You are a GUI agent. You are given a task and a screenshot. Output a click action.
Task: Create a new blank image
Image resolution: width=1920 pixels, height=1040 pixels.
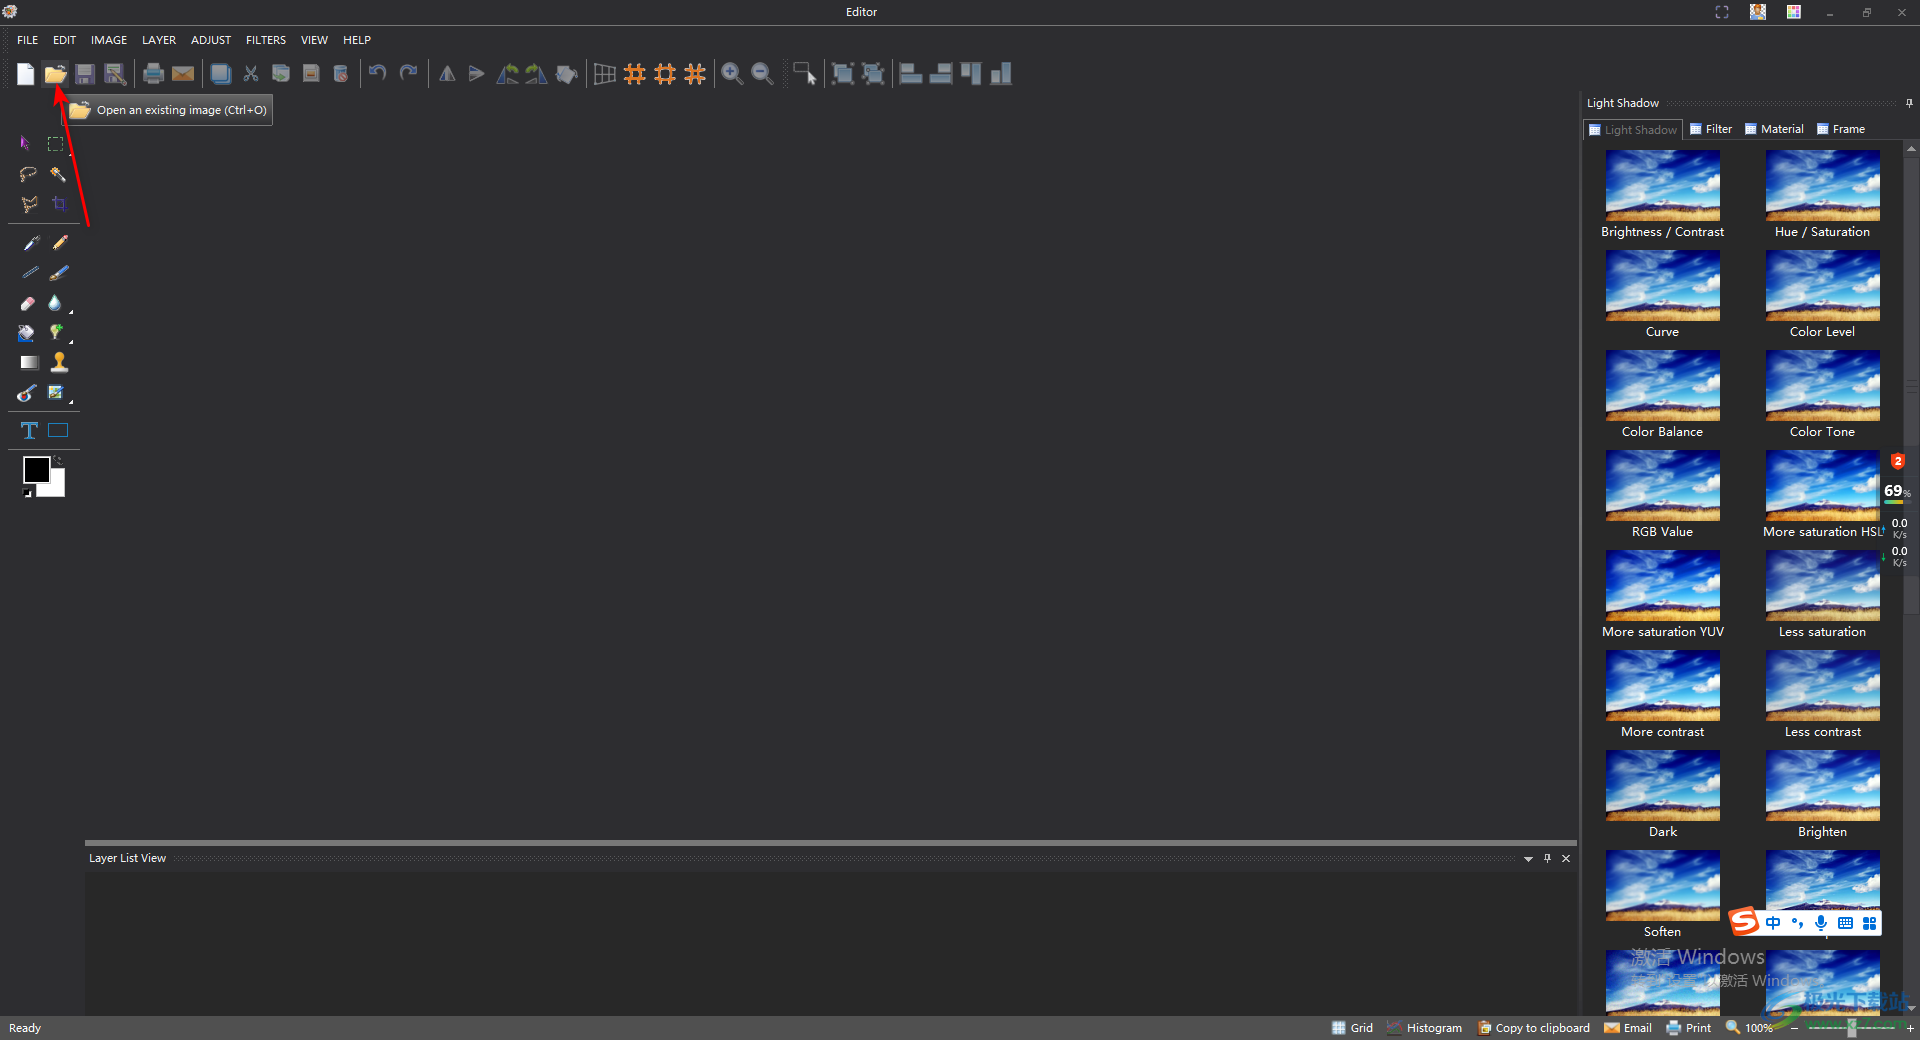[25, 74]
